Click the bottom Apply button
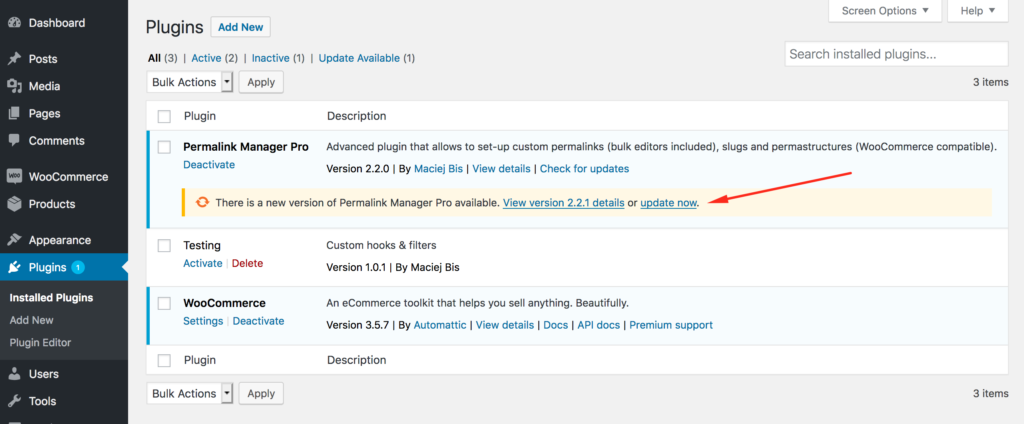The height and width of the screenshot is (424, 1024). (x=261, y=394)
